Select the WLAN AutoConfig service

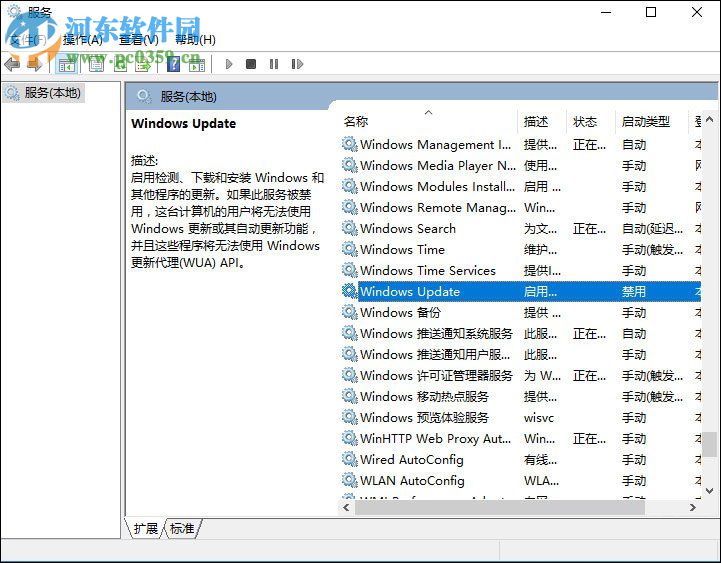521,481
